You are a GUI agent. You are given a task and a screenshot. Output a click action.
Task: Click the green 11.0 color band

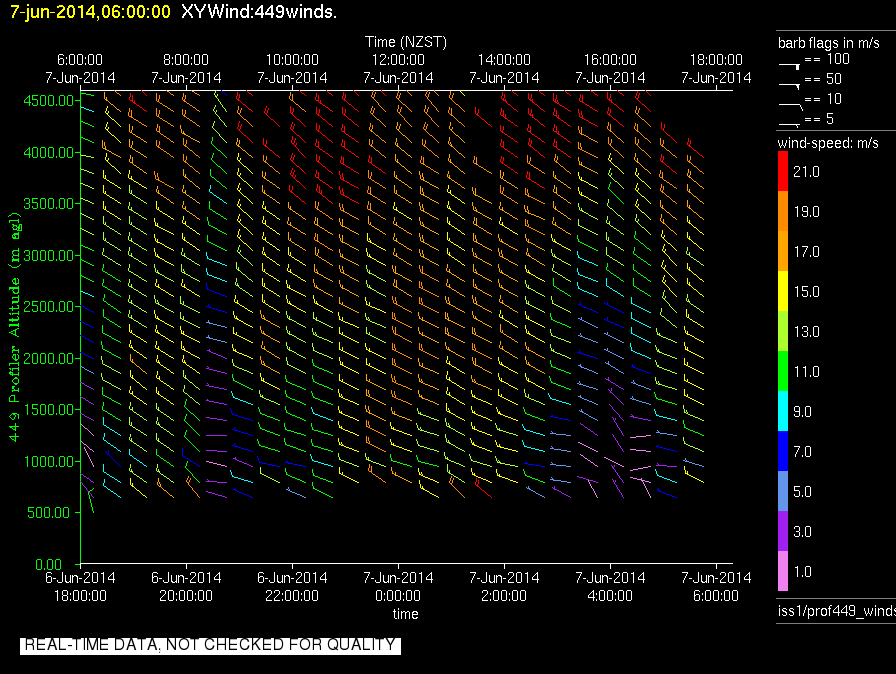[x=783, y=371]
